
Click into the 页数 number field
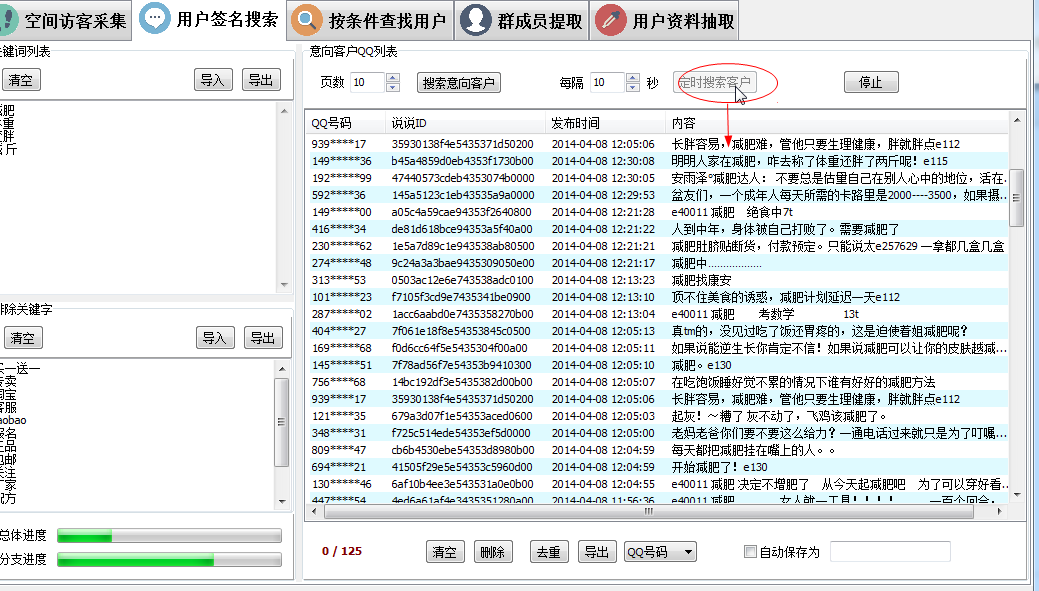tap(367, 82)
